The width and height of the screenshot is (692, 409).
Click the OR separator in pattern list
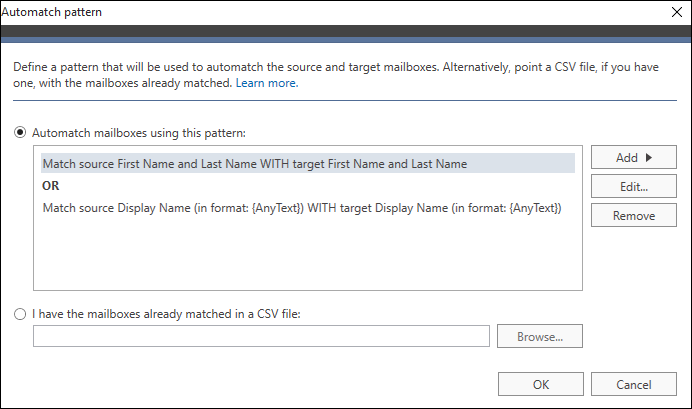click(x=50, y=186)
